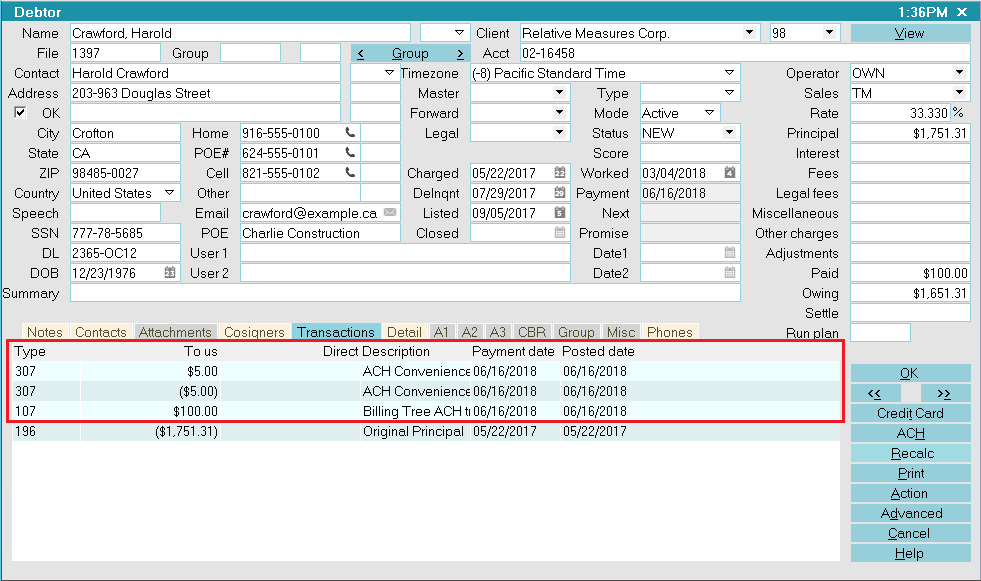The width and height of the screenshot is (981, 581).
Task: Click the View button
Action: pyautogui.click(x=910, y=33)
